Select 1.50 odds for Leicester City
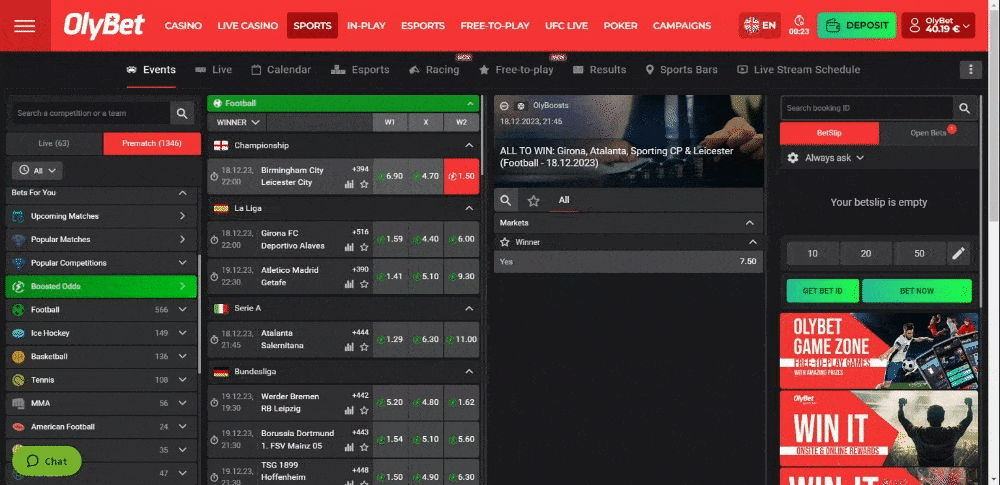This screenshot has width=1000, height=485. point(461,176)
